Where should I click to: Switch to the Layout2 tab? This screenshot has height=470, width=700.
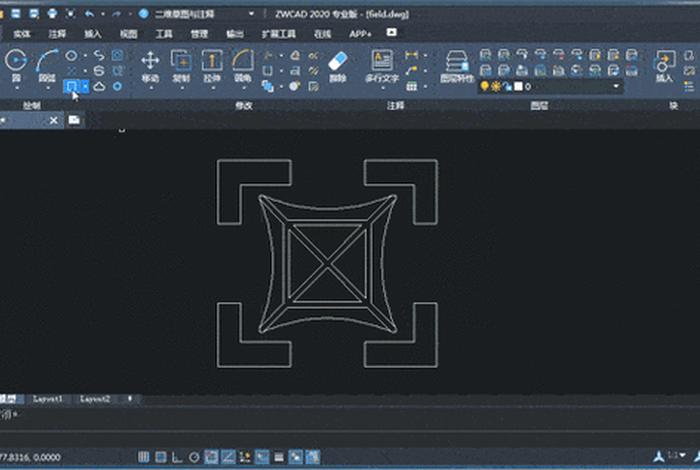(x=95, y=399)
